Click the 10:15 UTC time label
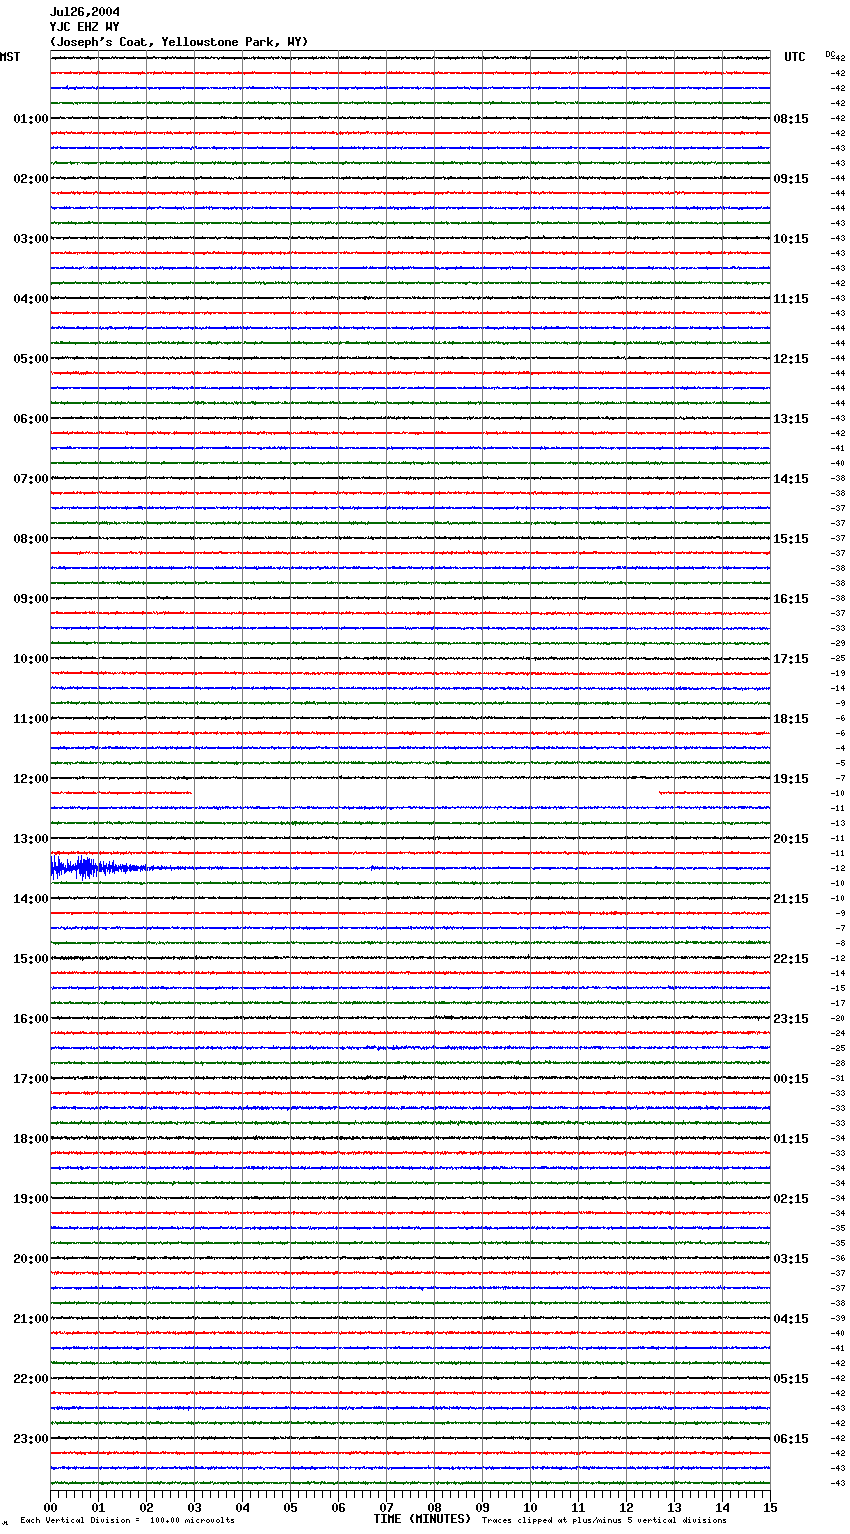The height and width of the screenshot is (1534, 850). 791,239
